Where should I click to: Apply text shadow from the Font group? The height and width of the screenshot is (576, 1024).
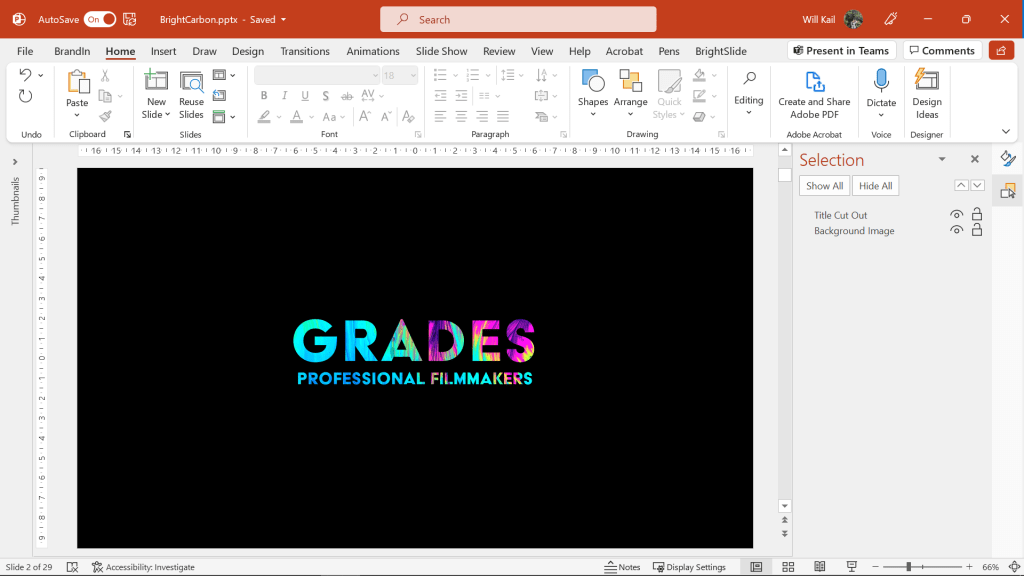tap(326, 95)
